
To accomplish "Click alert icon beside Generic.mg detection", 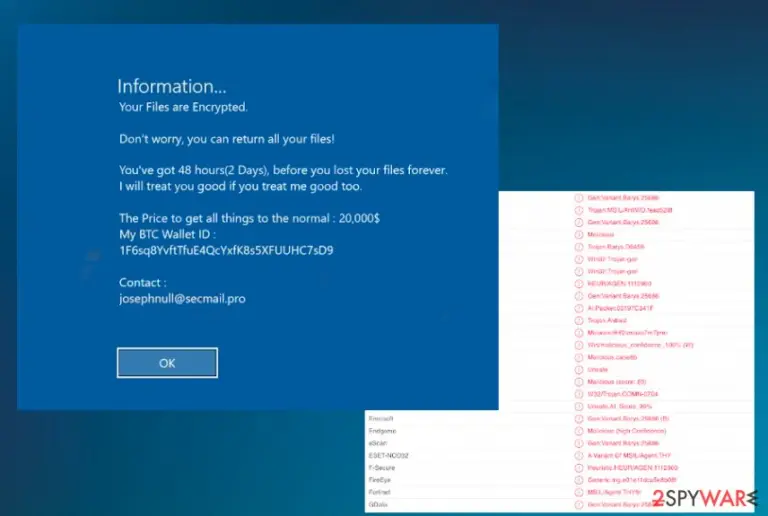I will (578, 480).
